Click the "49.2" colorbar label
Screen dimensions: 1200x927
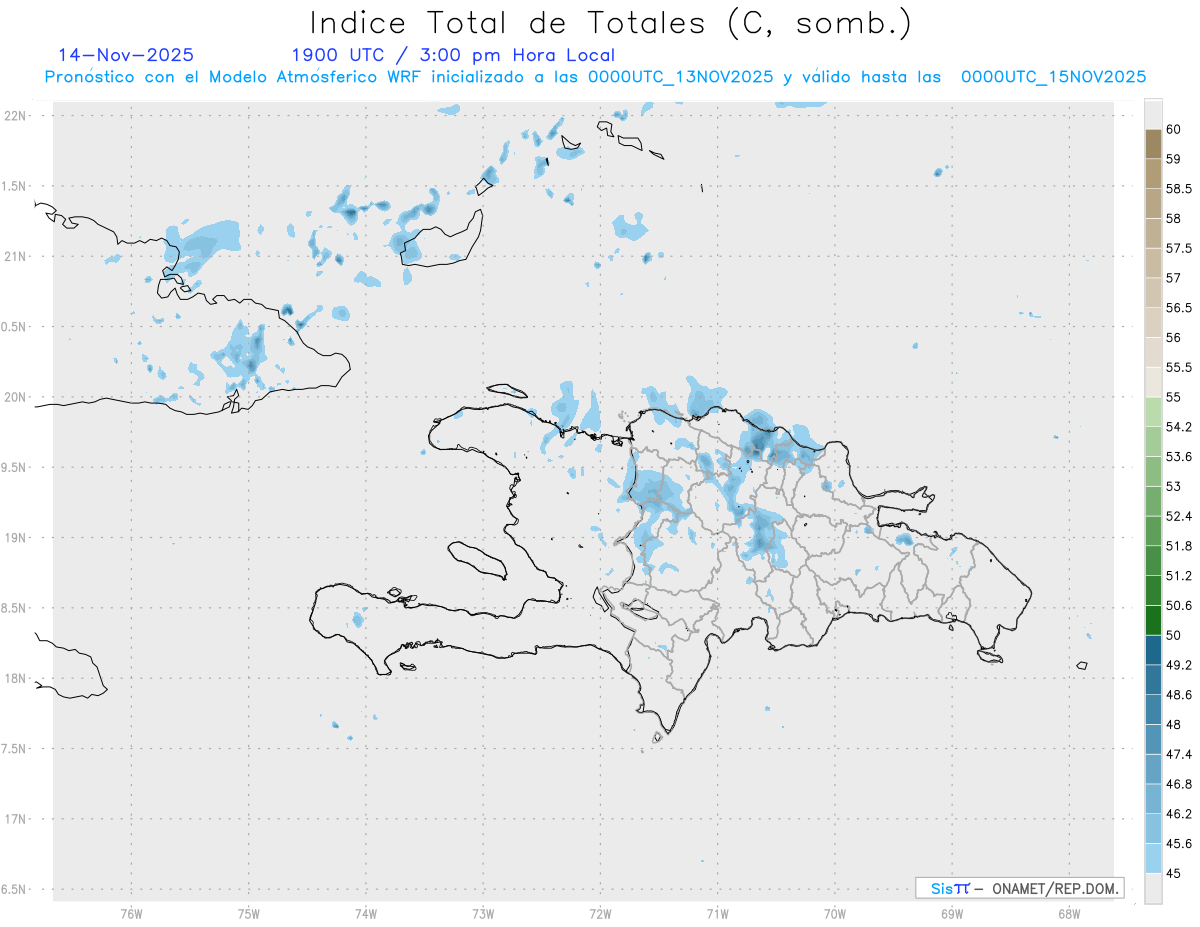click(x=1179, y=665)
